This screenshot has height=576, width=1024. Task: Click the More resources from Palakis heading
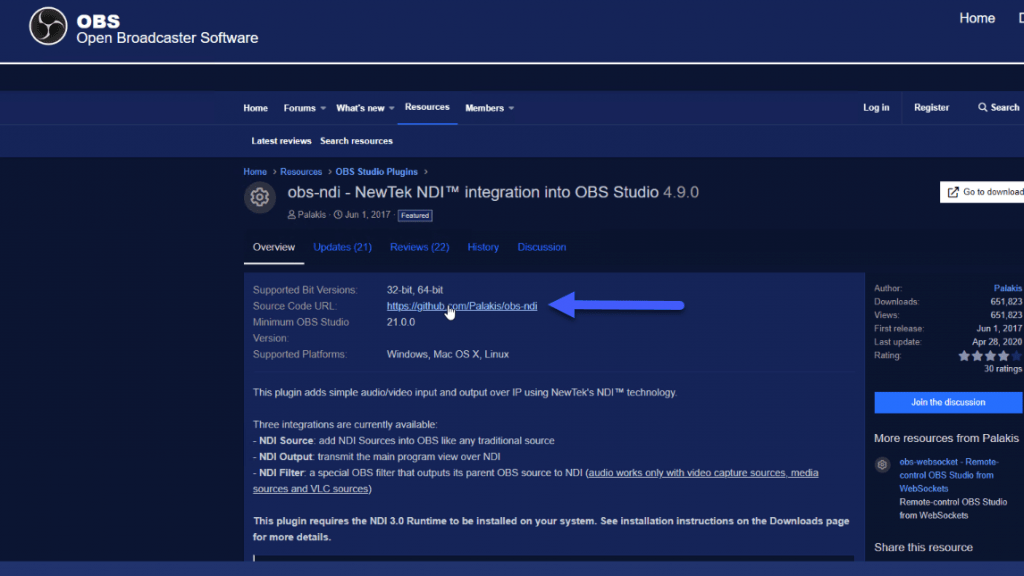[946, 438]
